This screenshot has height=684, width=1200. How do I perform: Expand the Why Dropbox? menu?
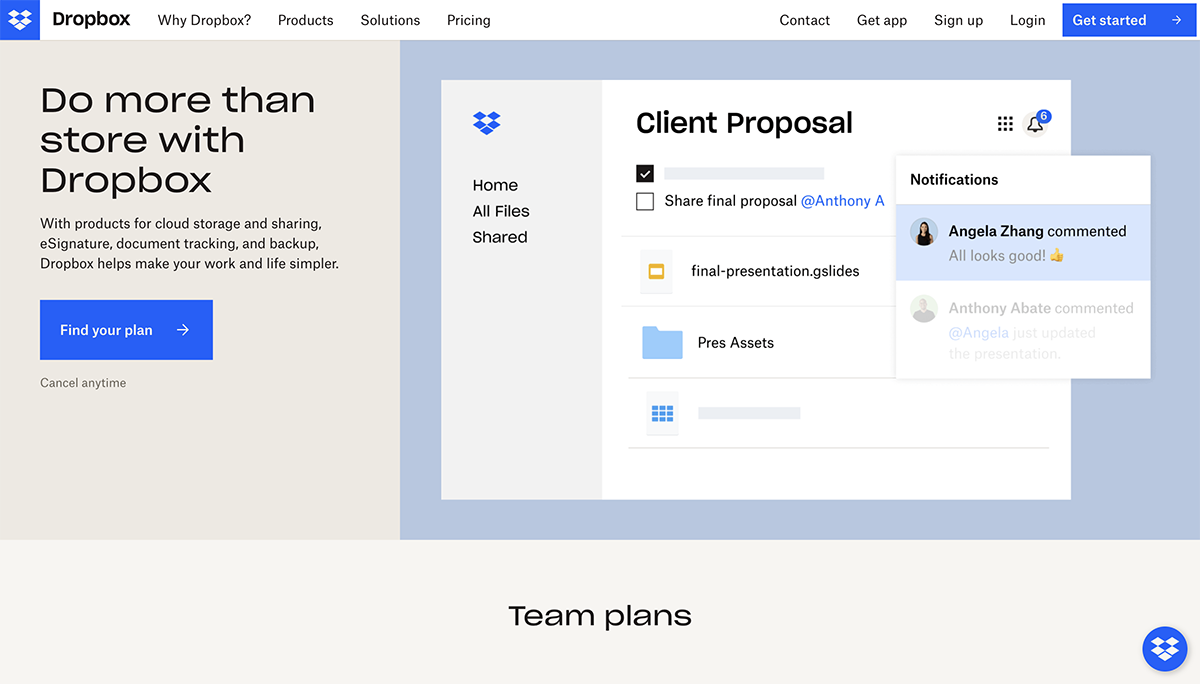coord(204,20)
